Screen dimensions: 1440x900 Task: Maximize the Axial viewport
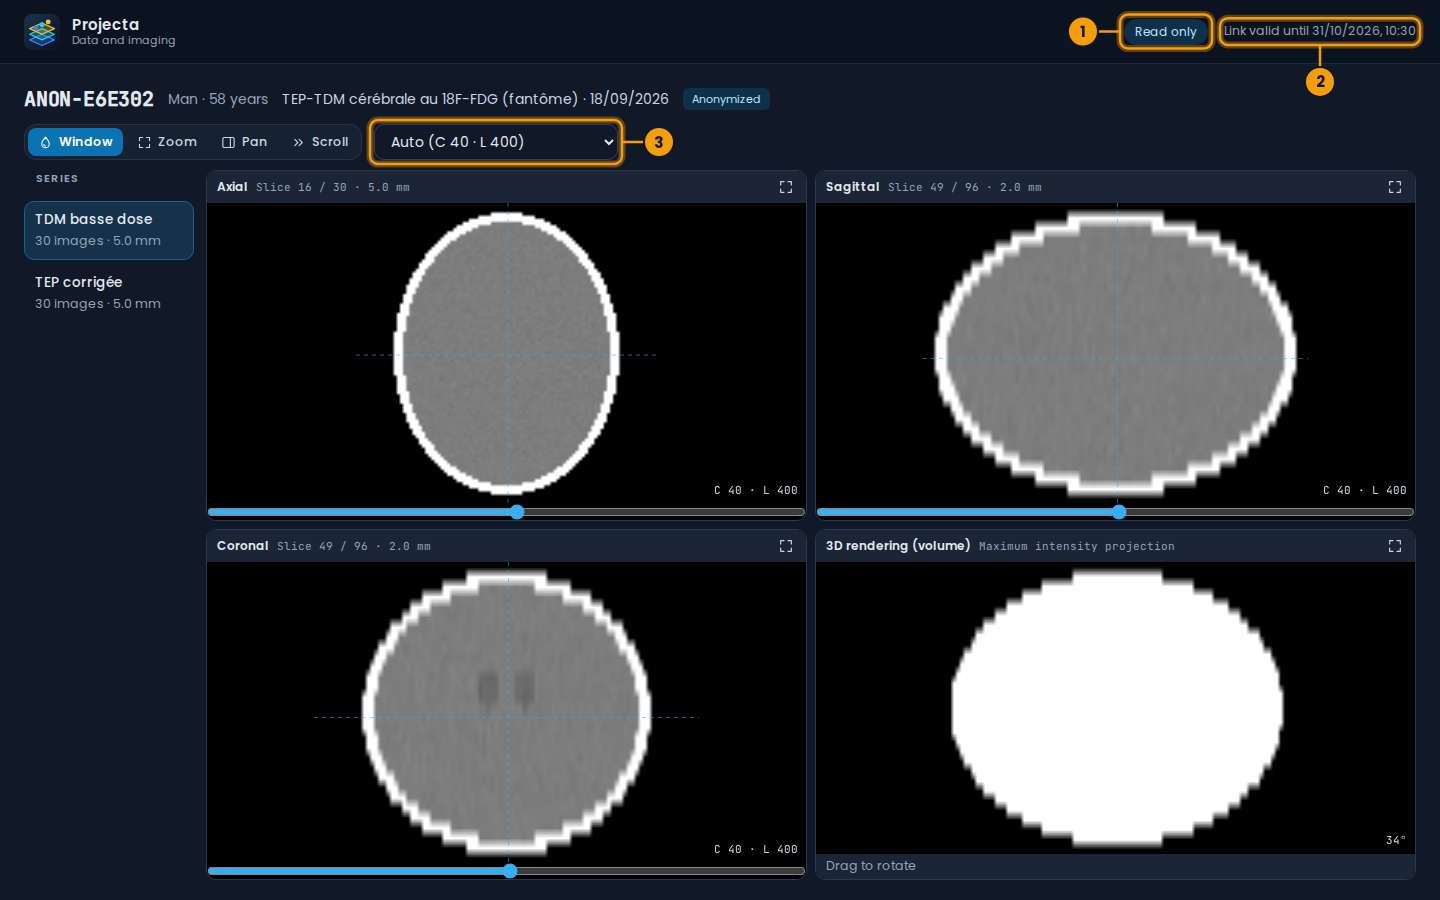point(786,187)
